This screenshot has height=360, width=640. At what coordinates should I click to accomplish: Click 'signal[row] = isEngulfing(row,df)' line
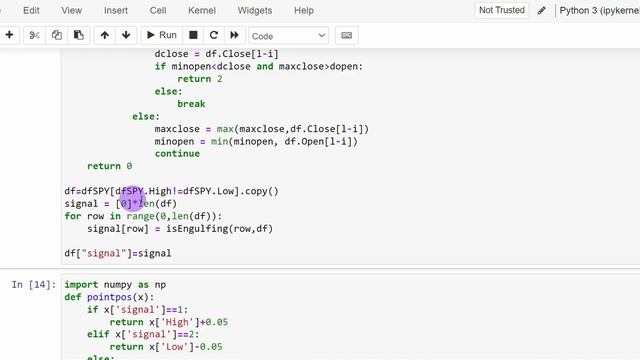tap(180, 229)
